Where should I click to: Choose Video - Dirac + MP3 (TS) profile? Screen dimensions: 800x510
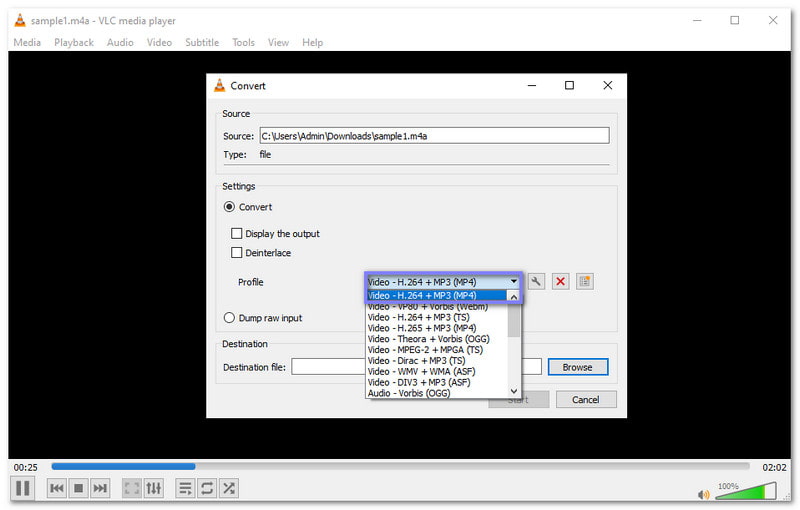click(437, 361)
